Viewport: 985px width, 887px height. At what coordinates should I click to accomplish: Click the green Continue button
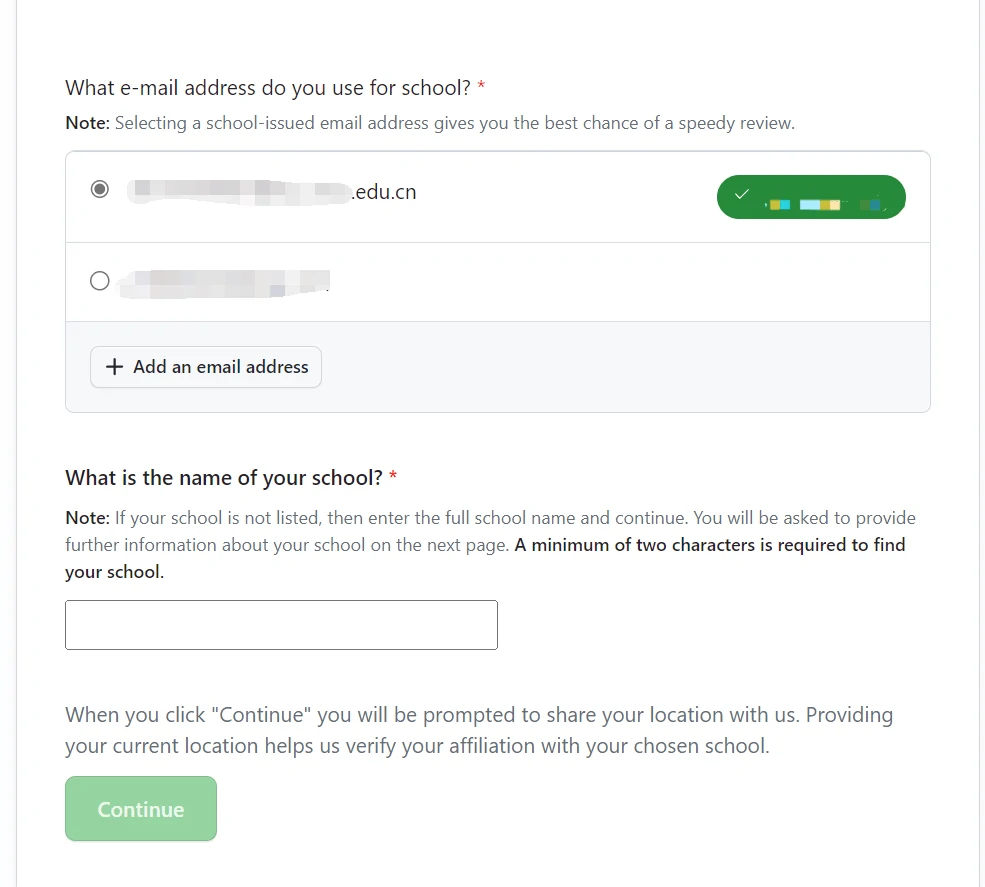point(141,809)
